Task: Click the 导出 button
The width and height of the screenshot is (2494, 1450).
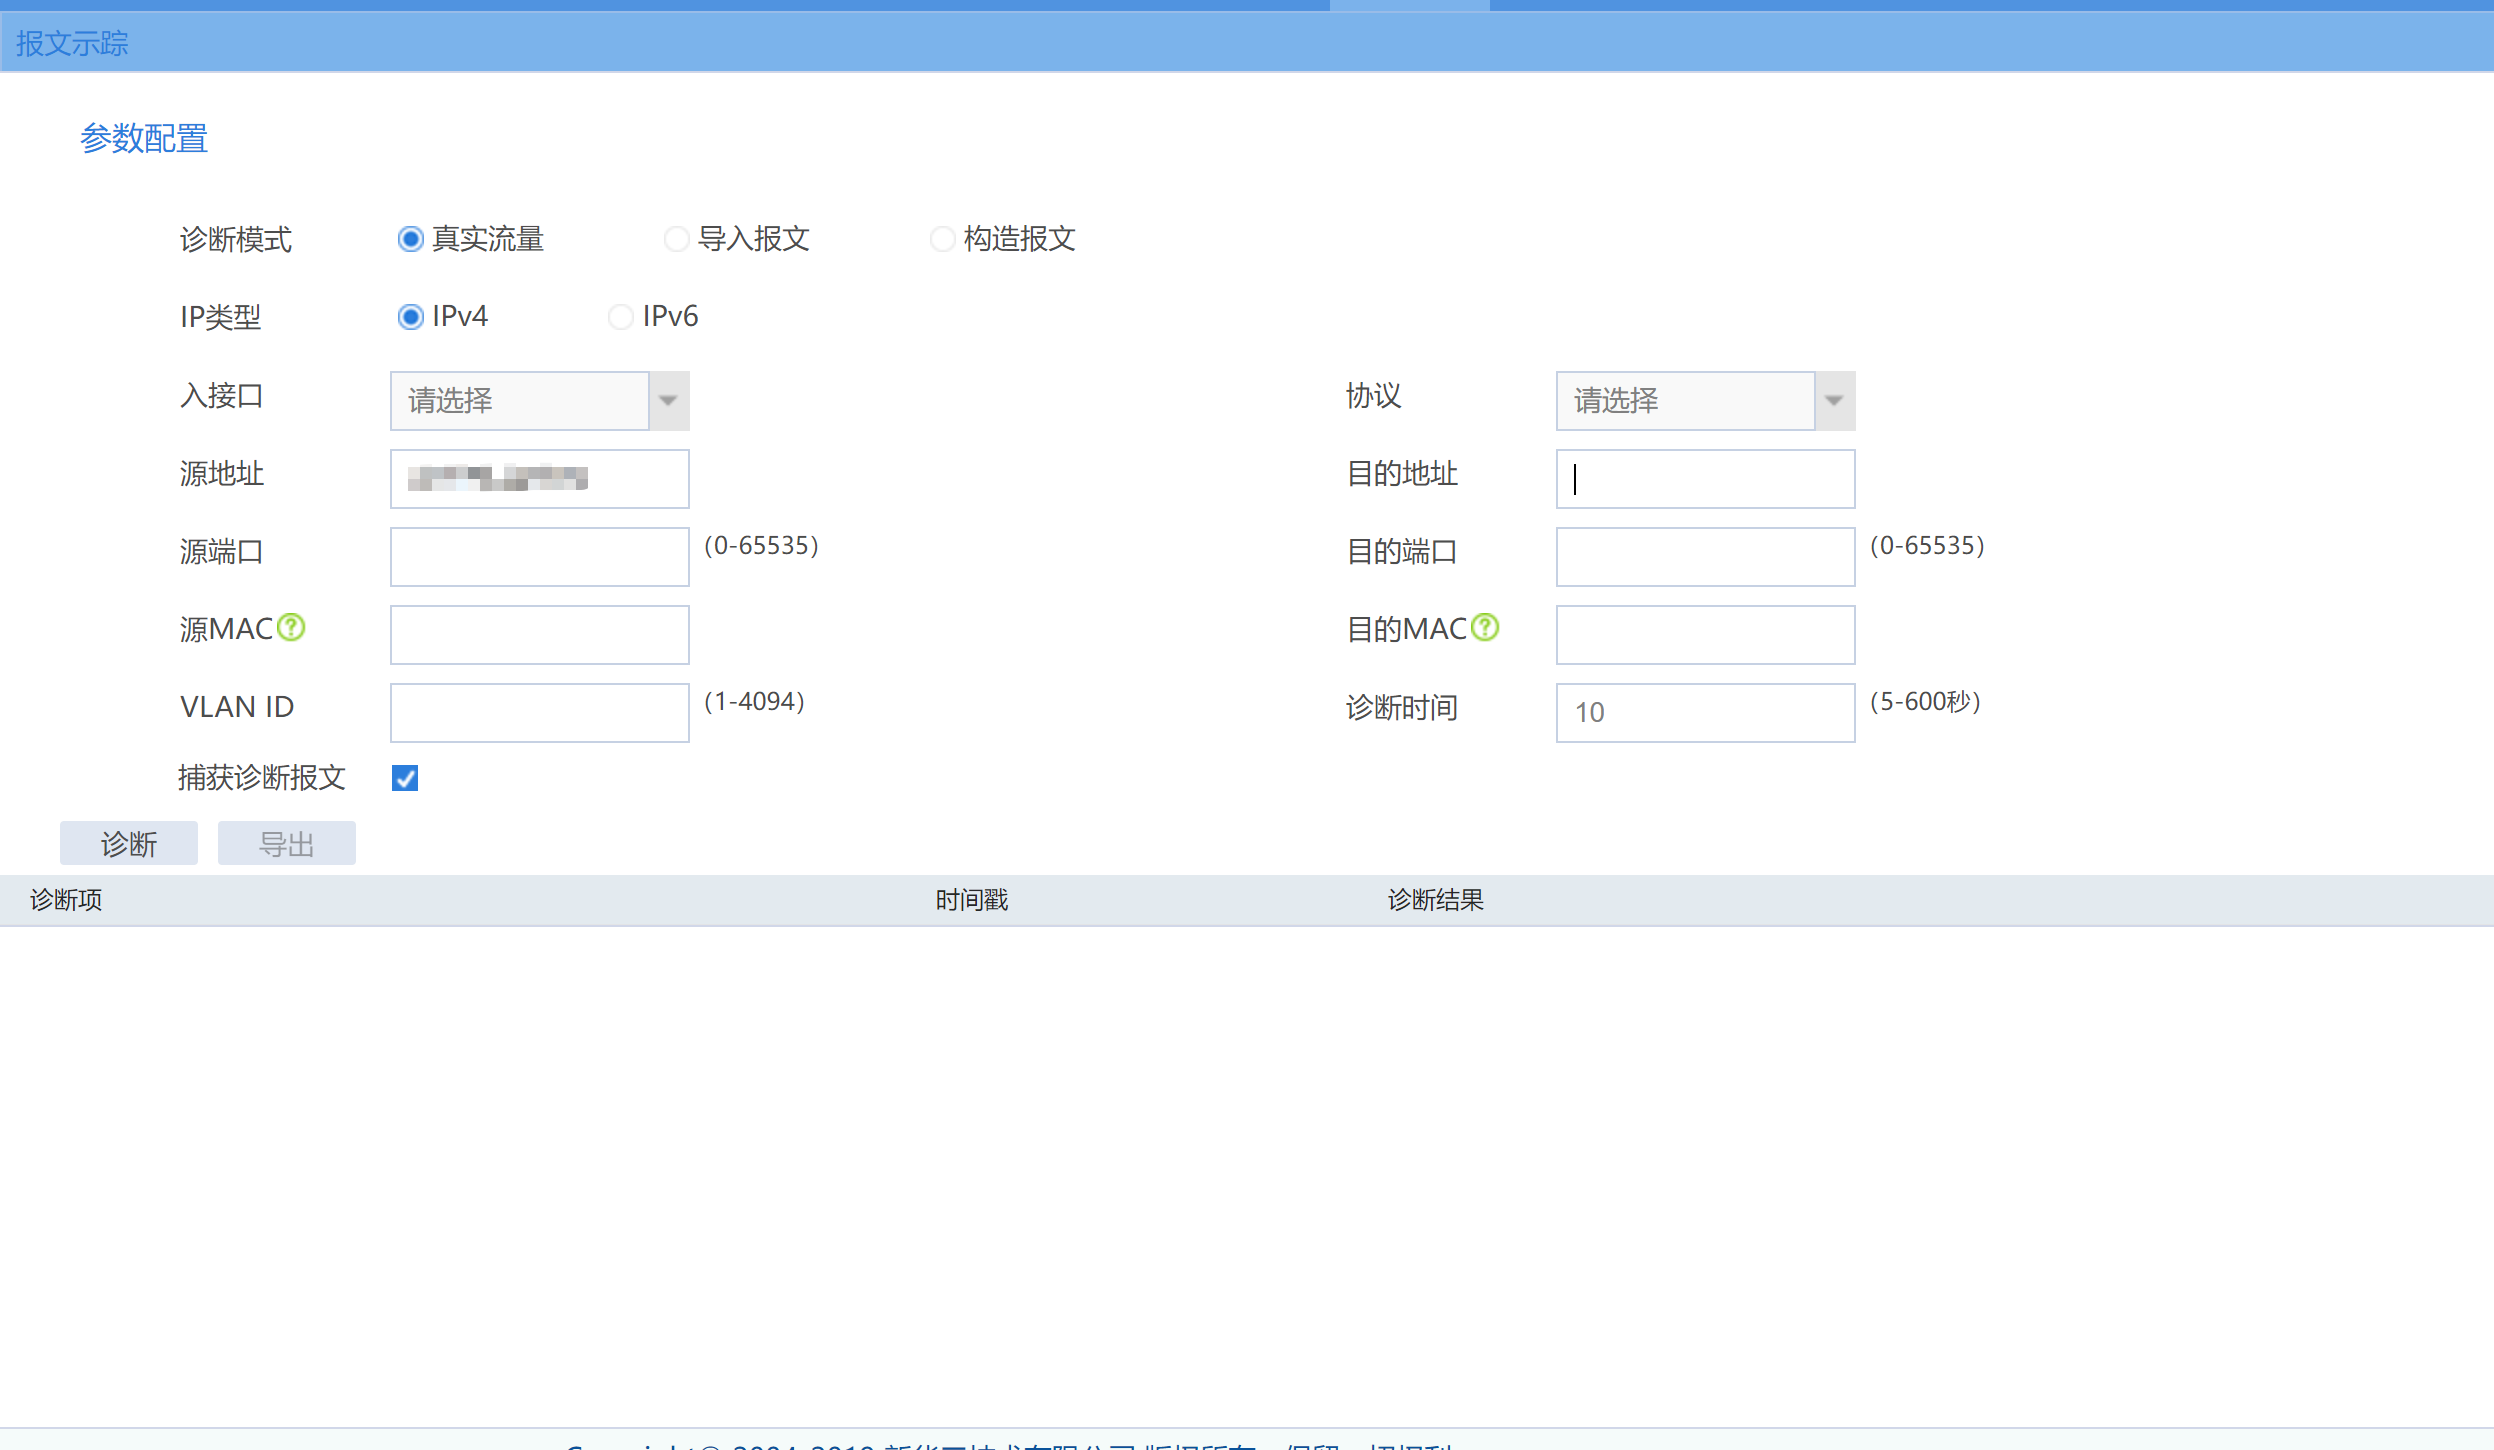Action: coord(287,844)
